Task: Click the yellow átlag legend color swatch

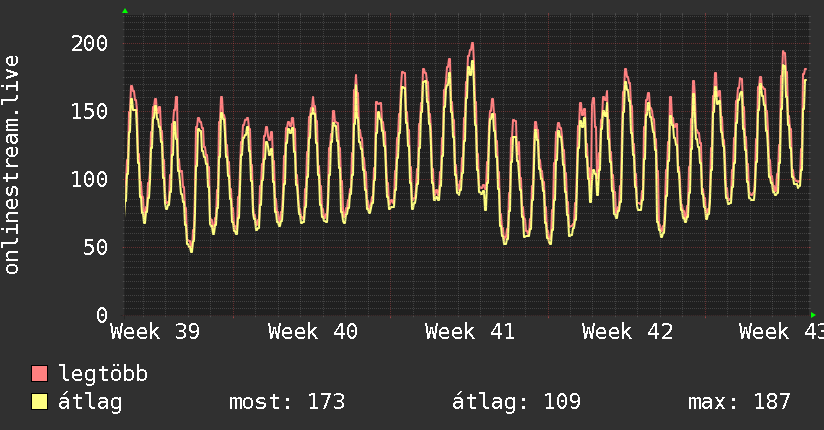Action: tap(39, 401)
